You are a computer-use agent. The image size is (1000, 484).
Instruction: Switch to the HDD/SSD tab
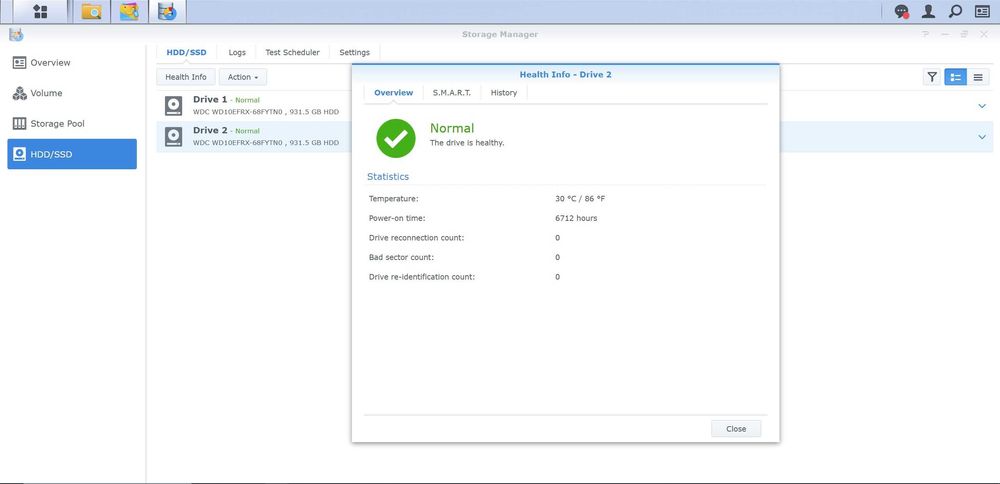(x=186, y=52)
